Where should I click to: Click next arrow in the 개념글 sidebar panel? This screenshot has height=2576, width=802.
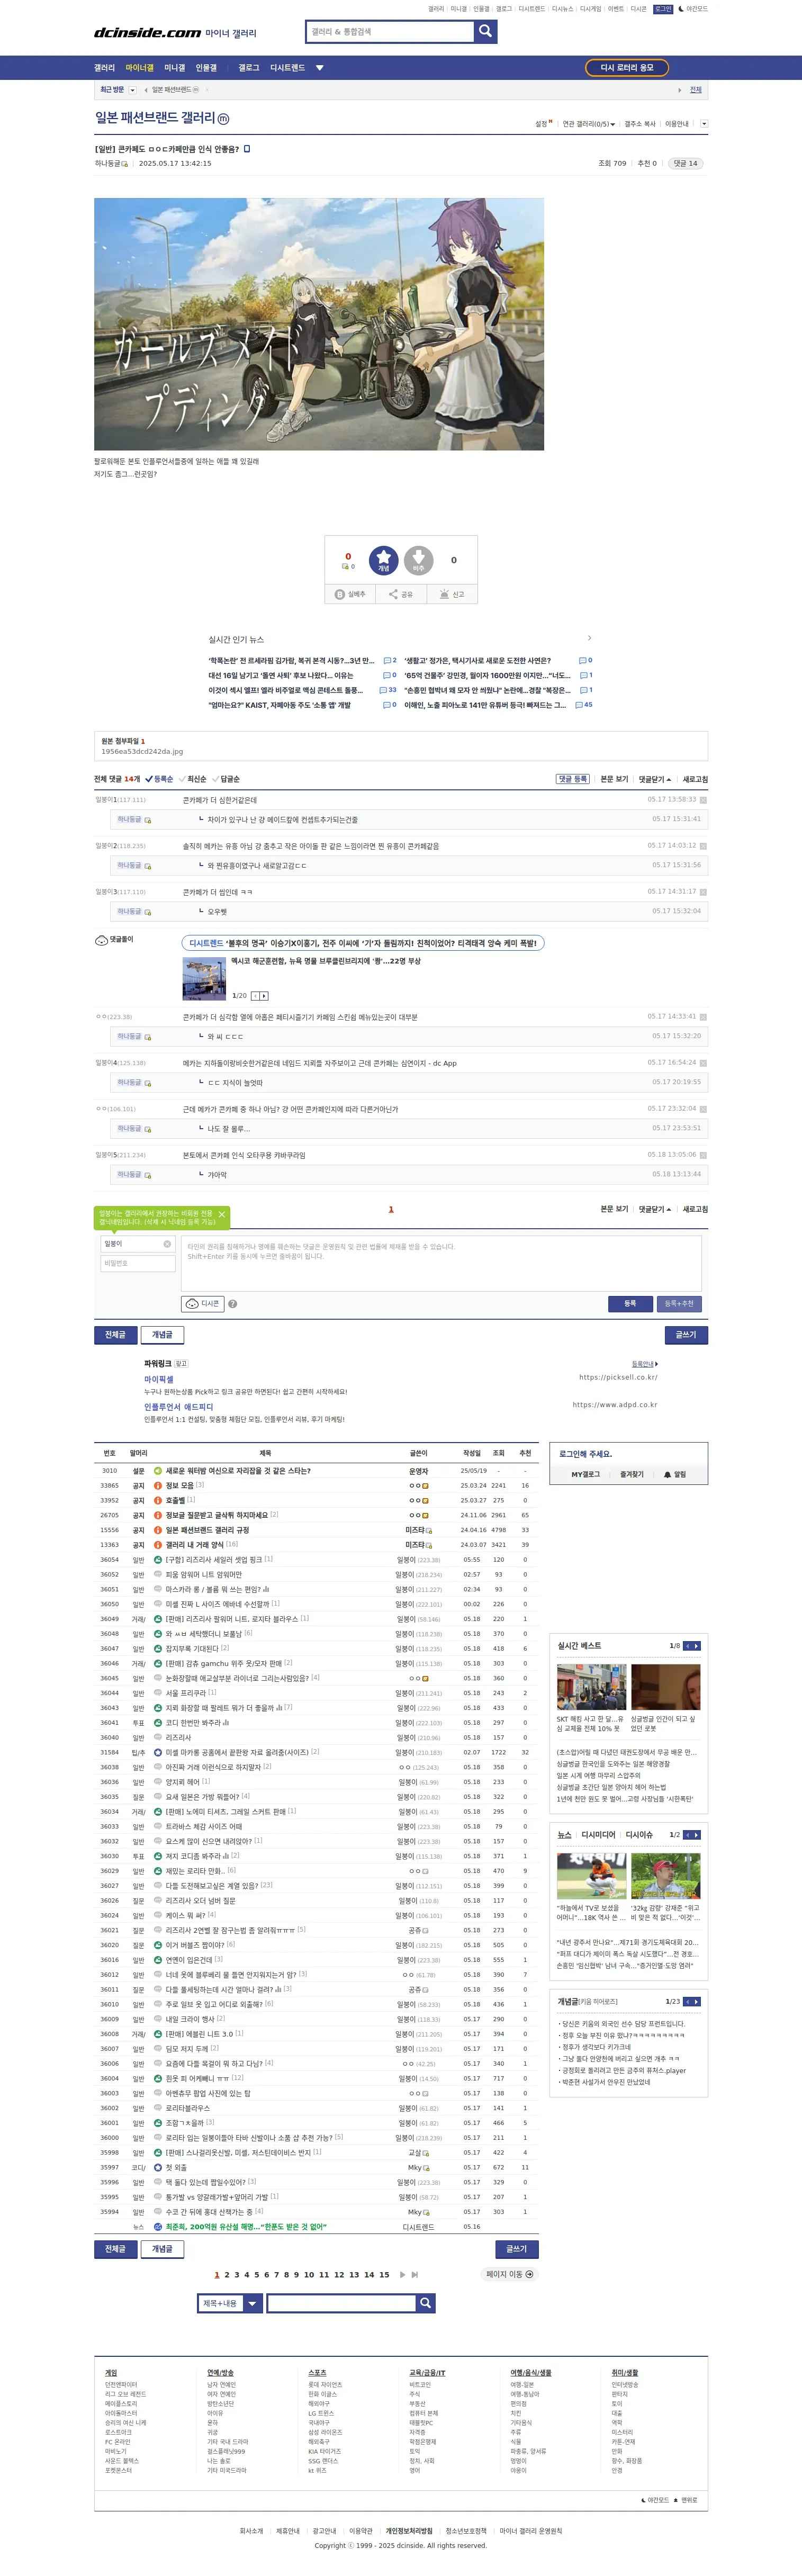click(x=696, y=2002)
